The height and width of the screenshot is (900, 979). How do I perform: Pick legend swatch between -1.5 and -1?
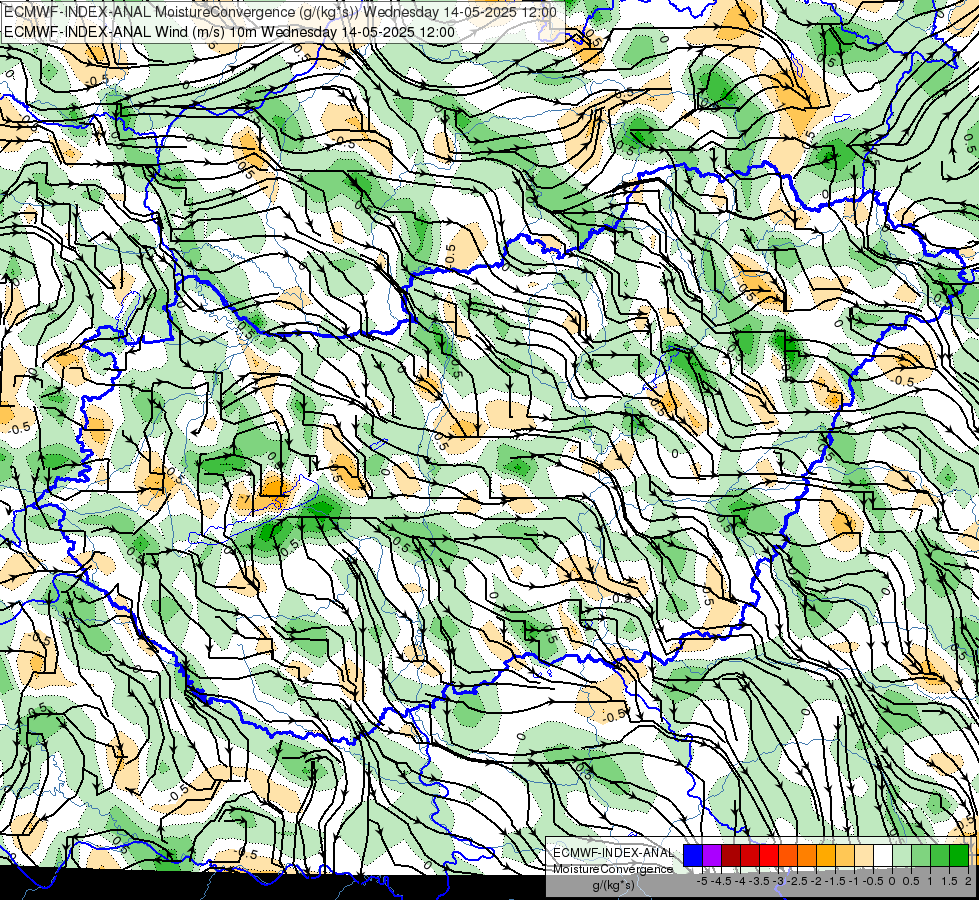tap(845, 856)
